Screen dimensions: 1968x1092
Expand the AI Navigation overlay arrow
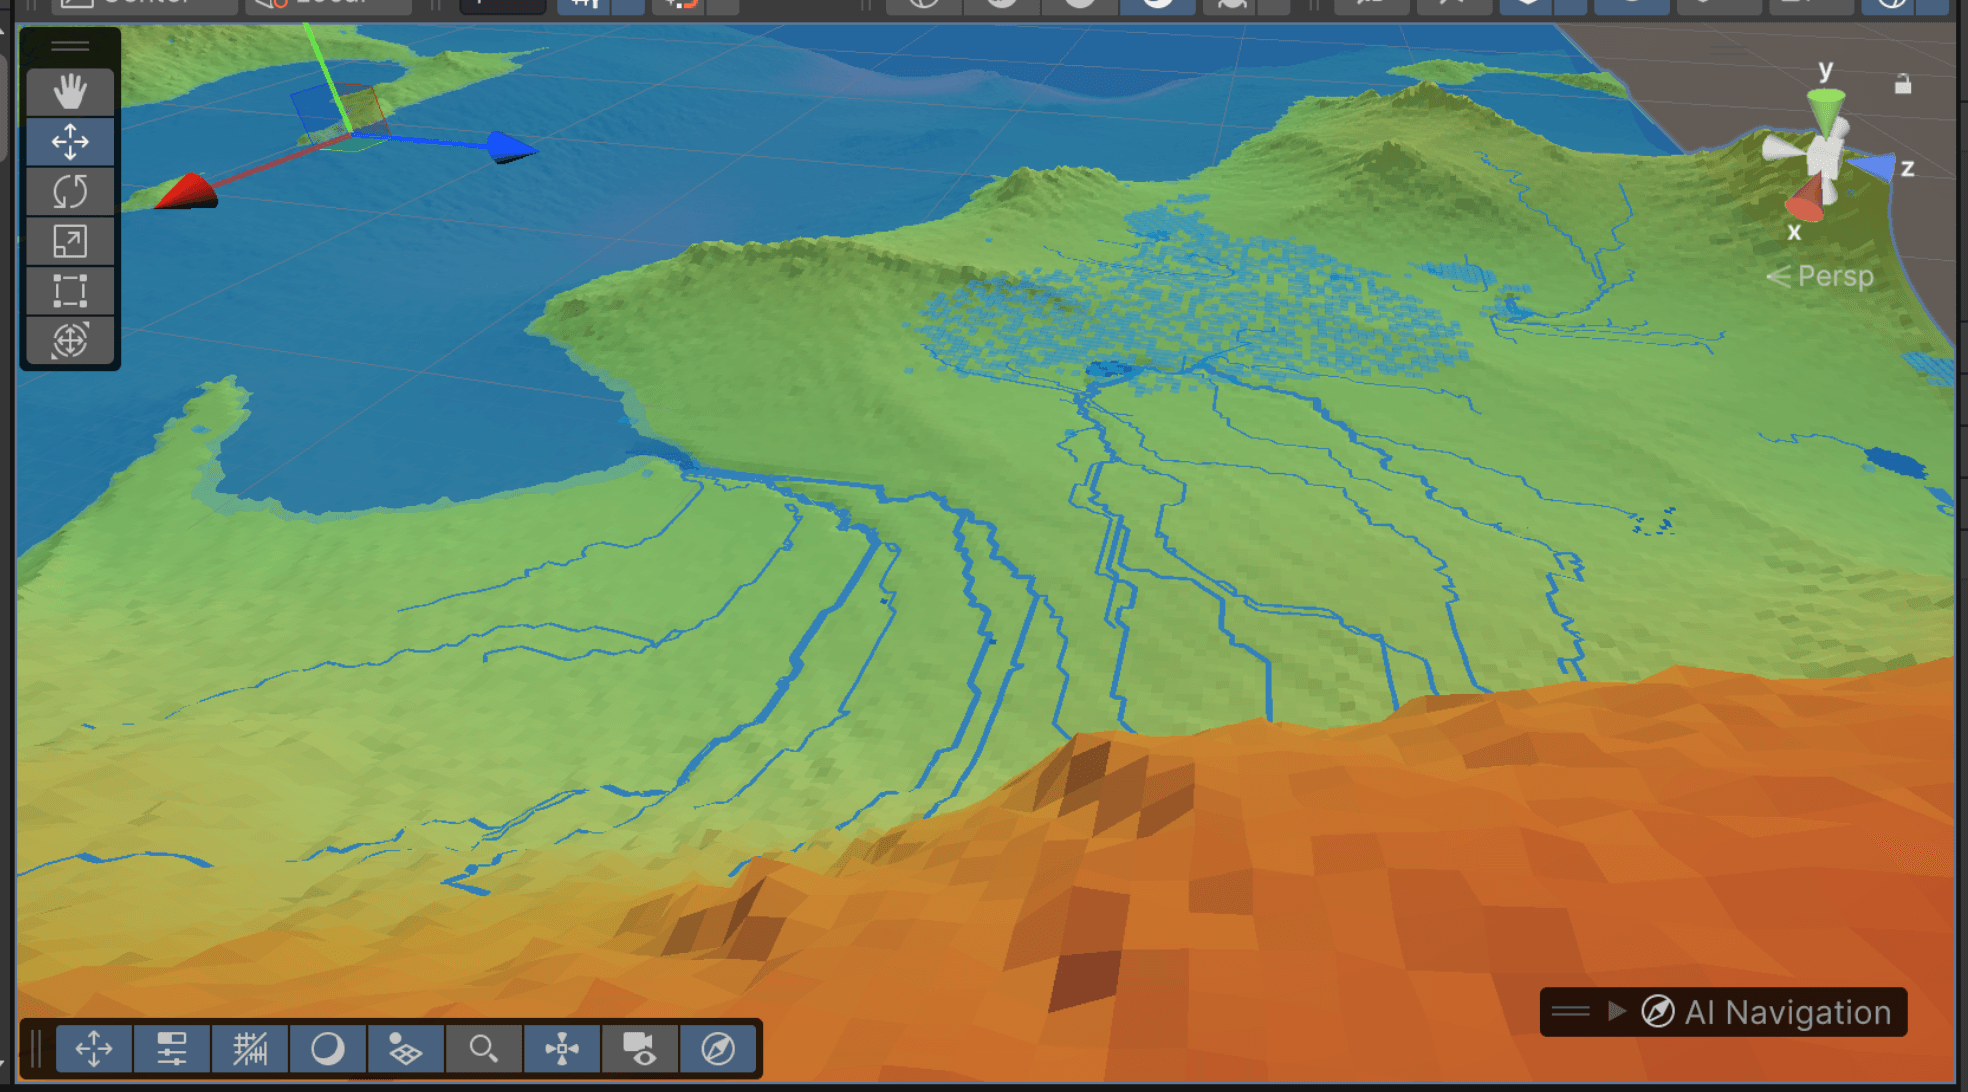point(1616,1012)
